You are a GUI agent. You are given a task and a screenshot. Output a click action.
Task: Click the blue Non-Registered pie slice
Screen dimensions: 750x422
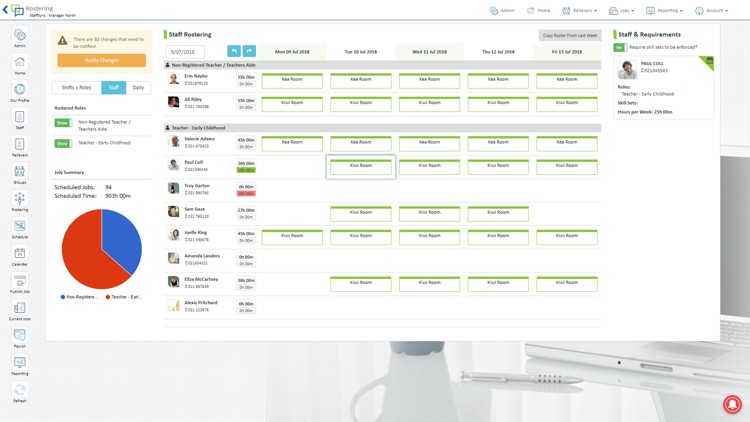point(122,237)
